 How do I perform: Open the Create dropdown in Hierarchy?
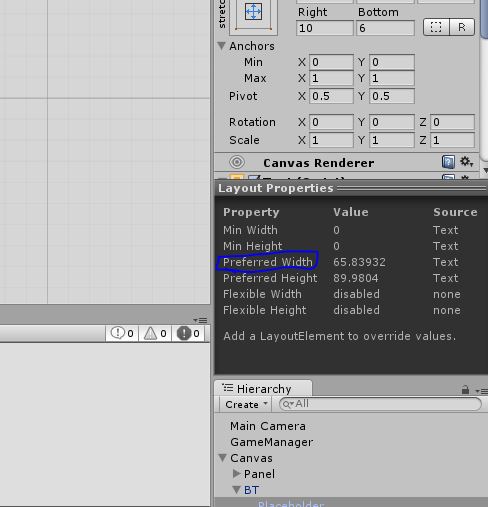246,404
